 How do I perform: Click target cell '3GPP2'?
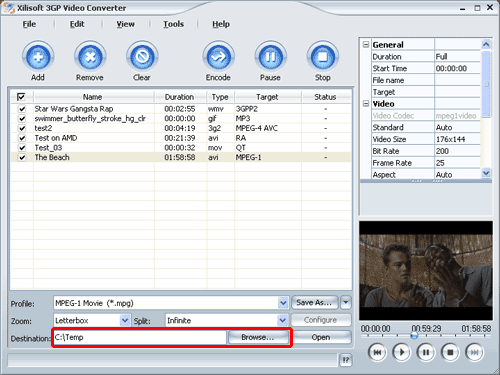pos(247,109)
